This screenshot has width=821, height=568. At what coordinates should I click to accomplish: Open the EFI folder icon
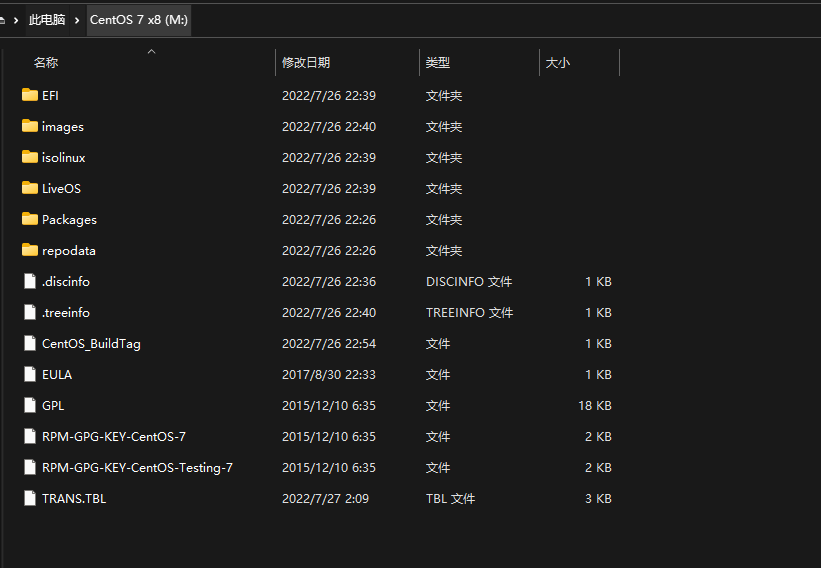point(30,95)
